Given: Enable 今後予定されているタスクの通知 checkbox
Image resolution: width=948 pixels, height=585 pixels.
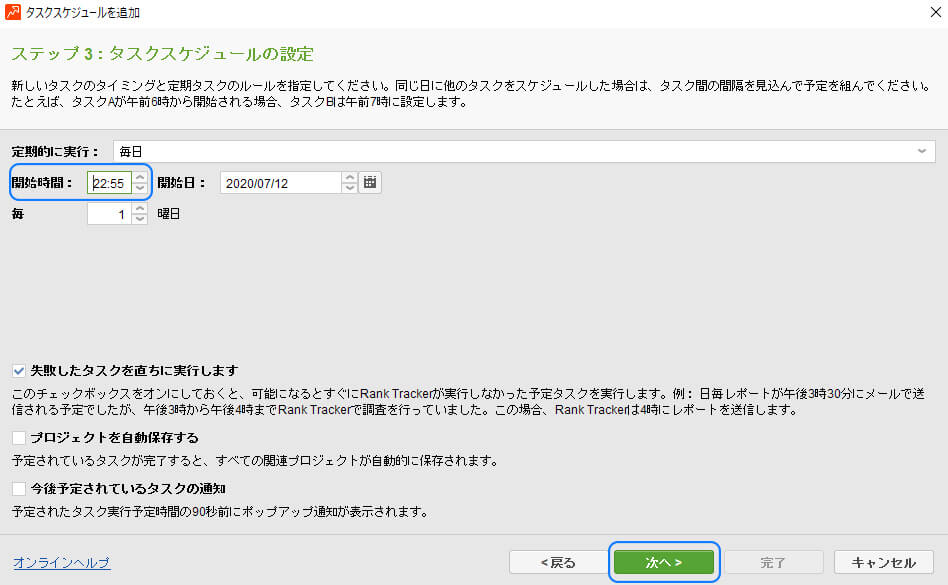Looking at the screenshot, I should click(19, 488).
